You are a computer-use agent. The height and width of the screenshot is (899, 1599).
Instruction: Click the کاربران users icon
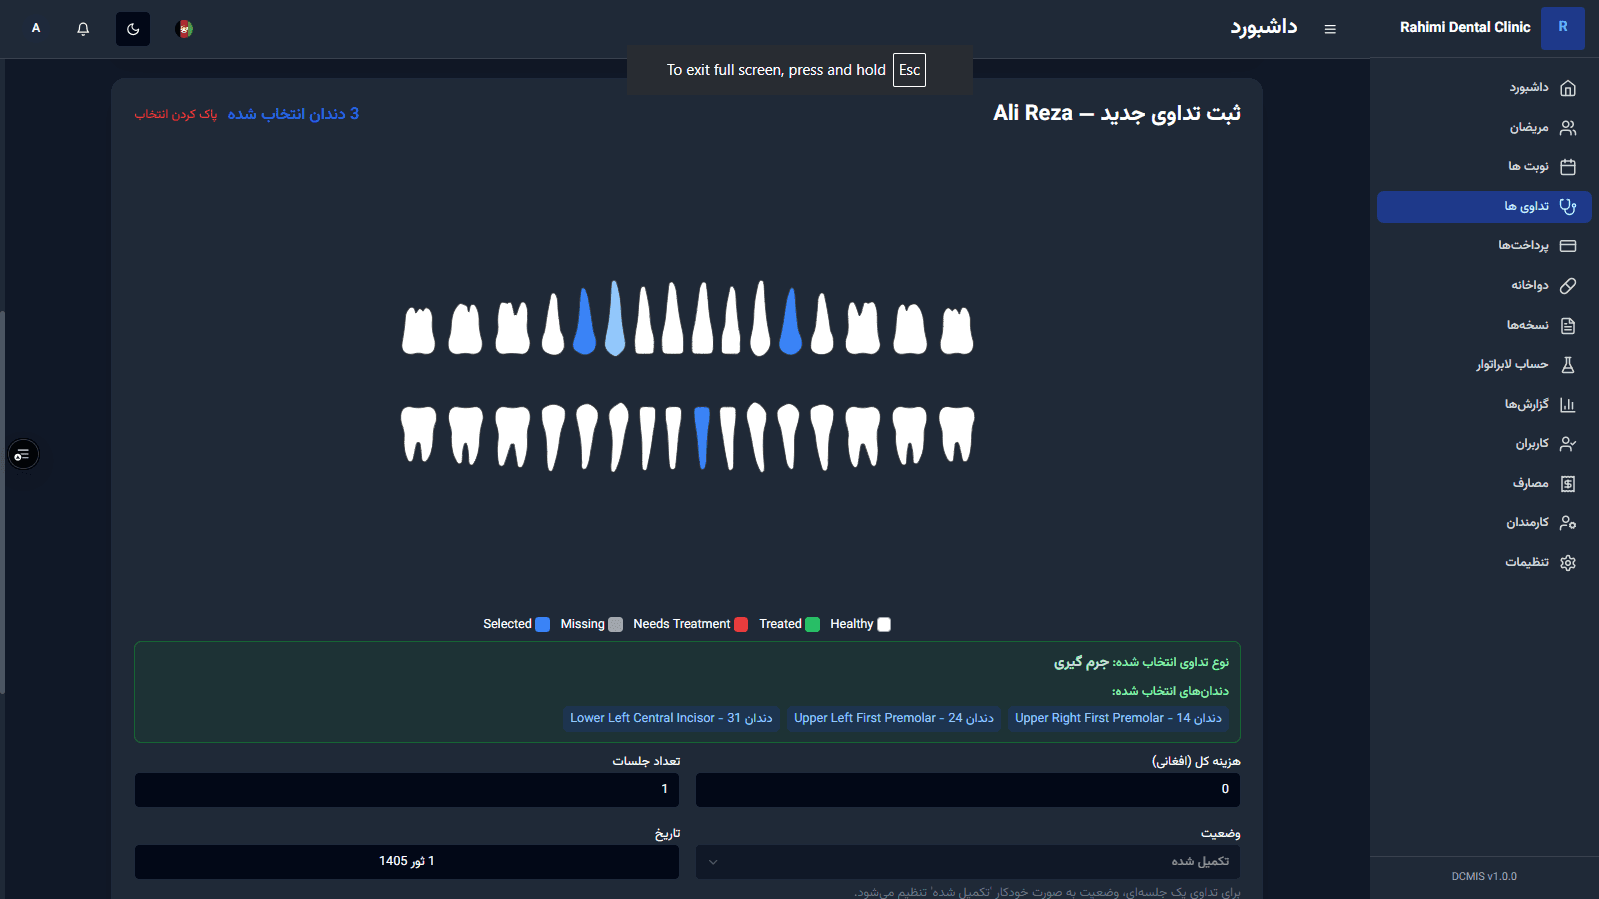point(1568,444)
